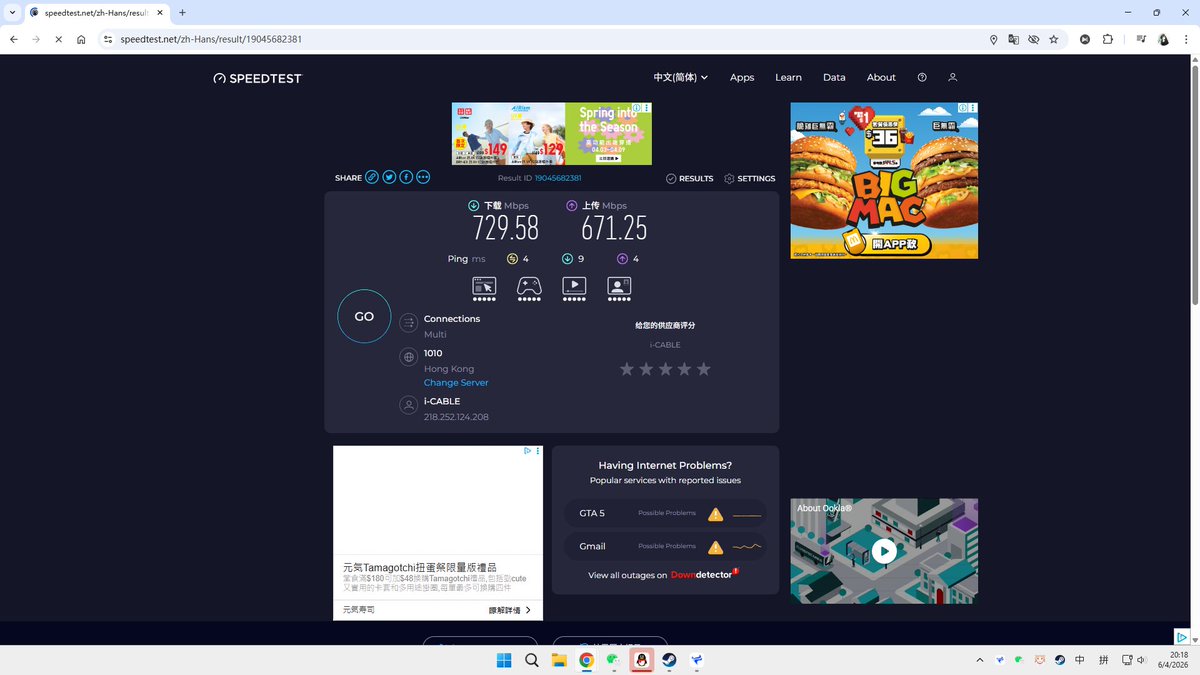Open the SETTINGS tab
1200x675 pixels.
(x=750, y=178)
